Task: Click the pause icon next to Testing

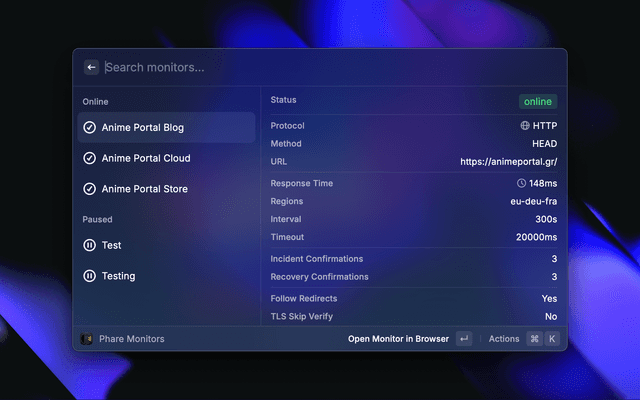Action: click(x=90, y=276)
